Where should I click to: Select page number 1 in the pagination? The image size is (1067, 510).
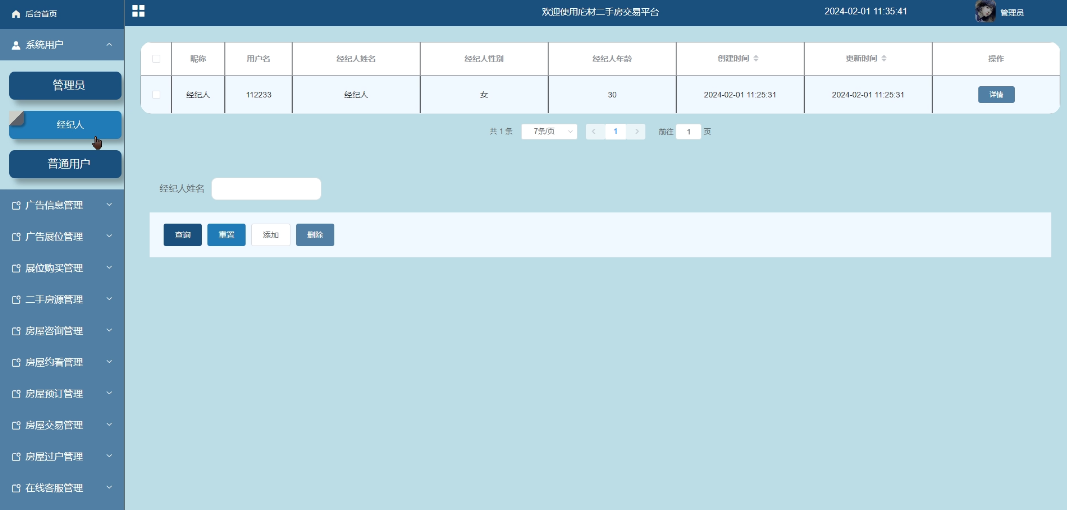616,131
